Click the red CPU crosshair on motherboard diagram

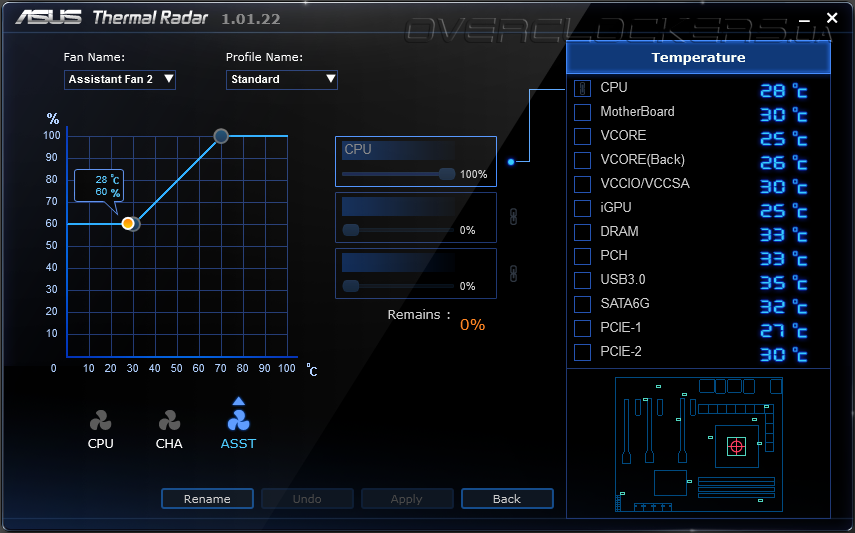click(x=736, y=447)
